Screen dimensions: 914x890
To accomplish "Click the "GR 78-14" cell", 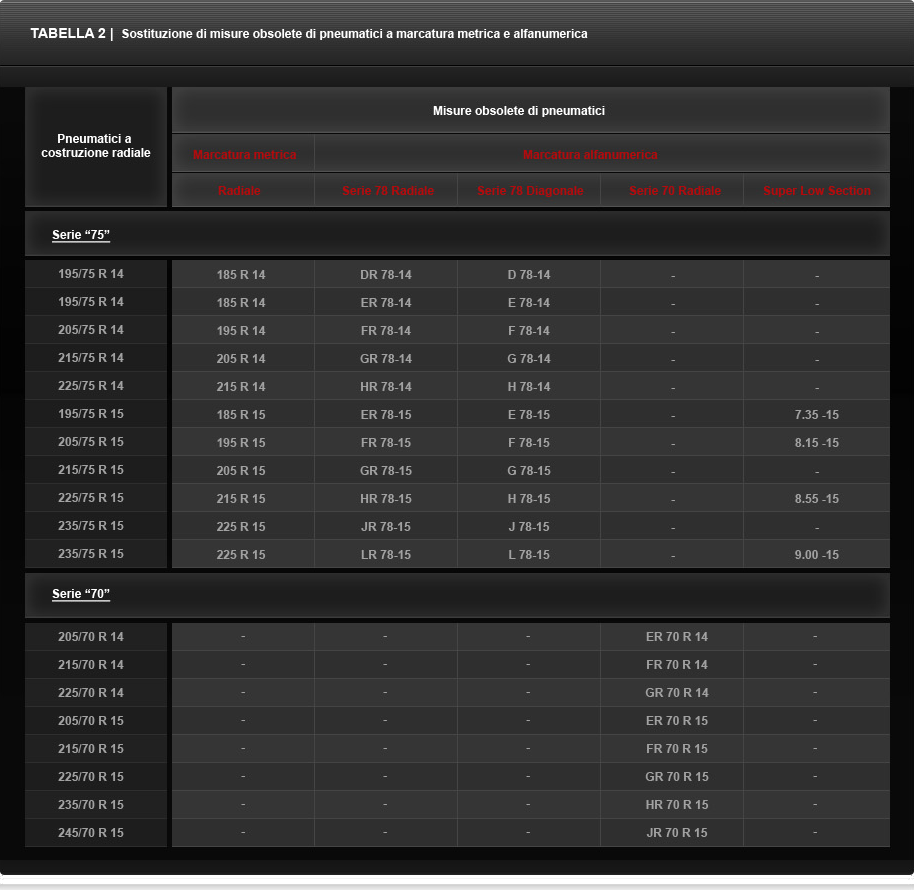I will tap(386, 358).
